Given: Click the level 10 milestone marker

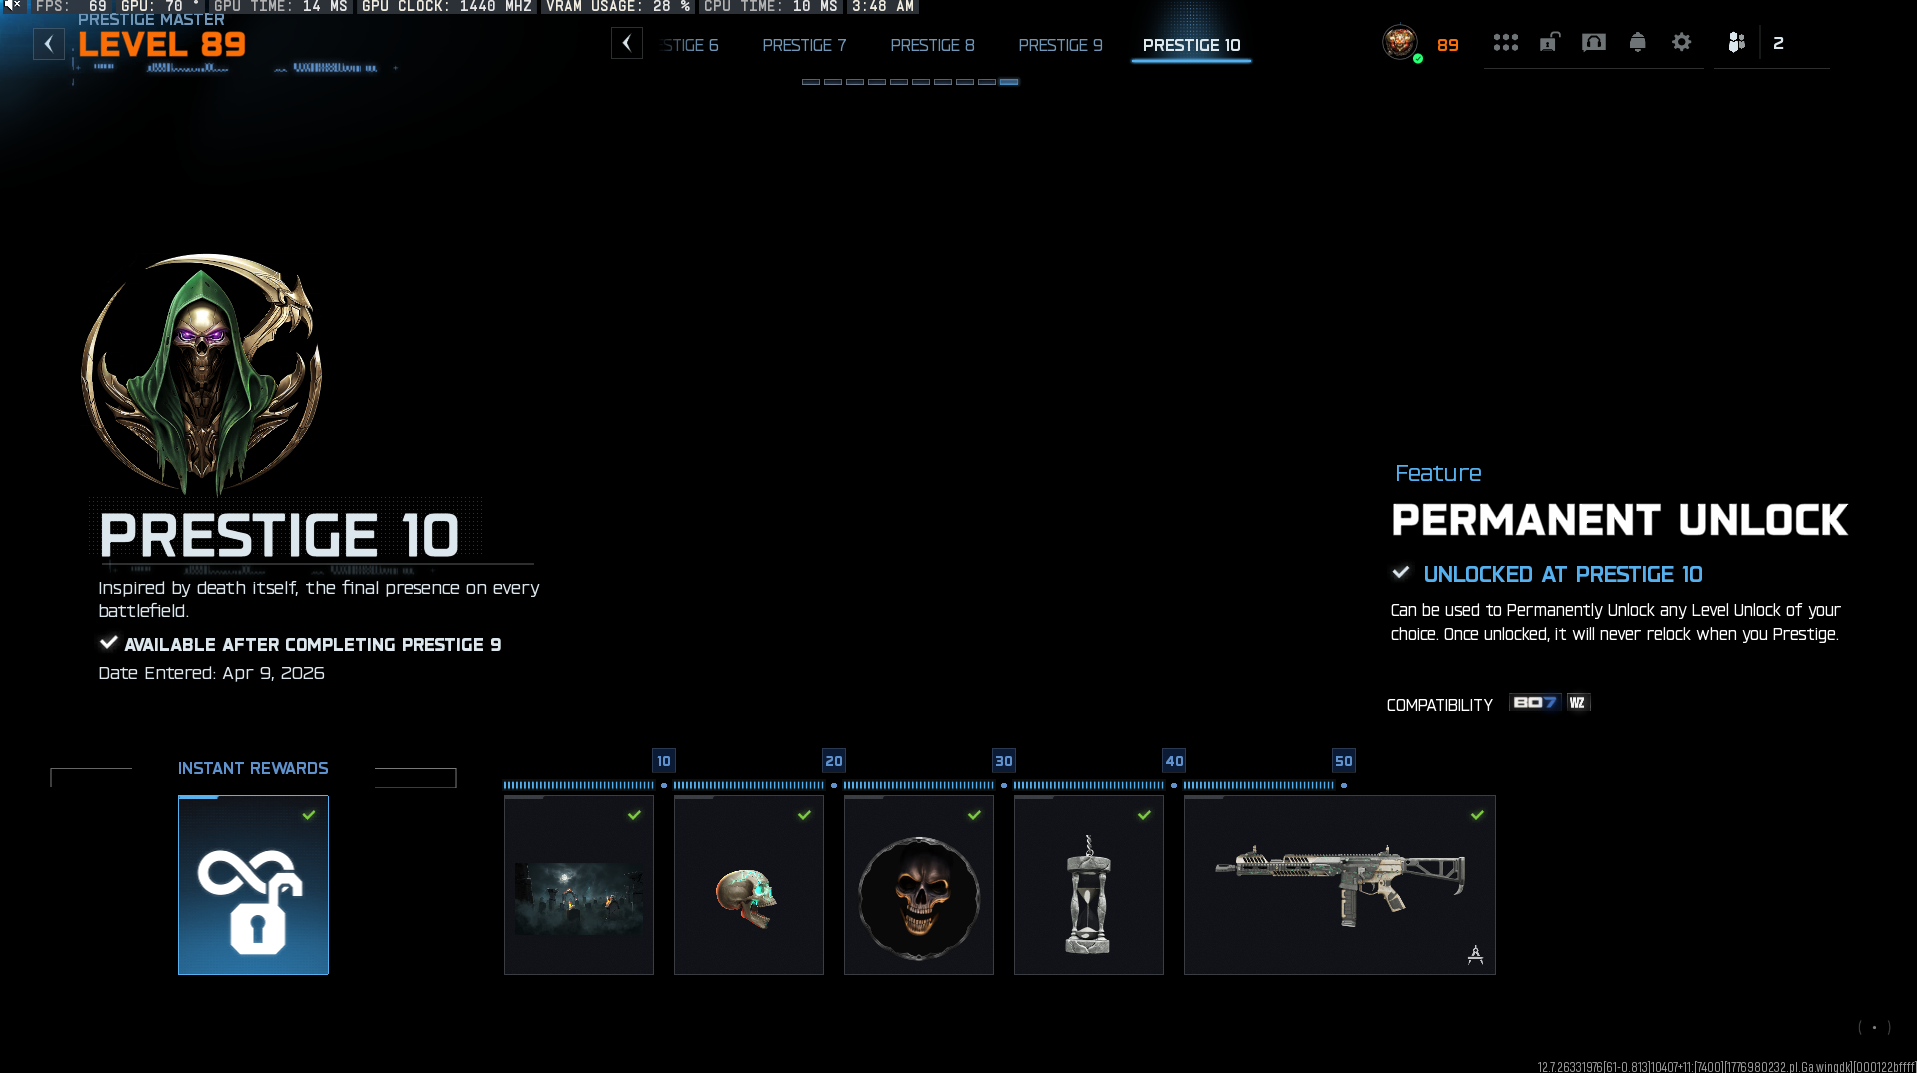Looking at the screenshot, I should [x=664, y=761].
